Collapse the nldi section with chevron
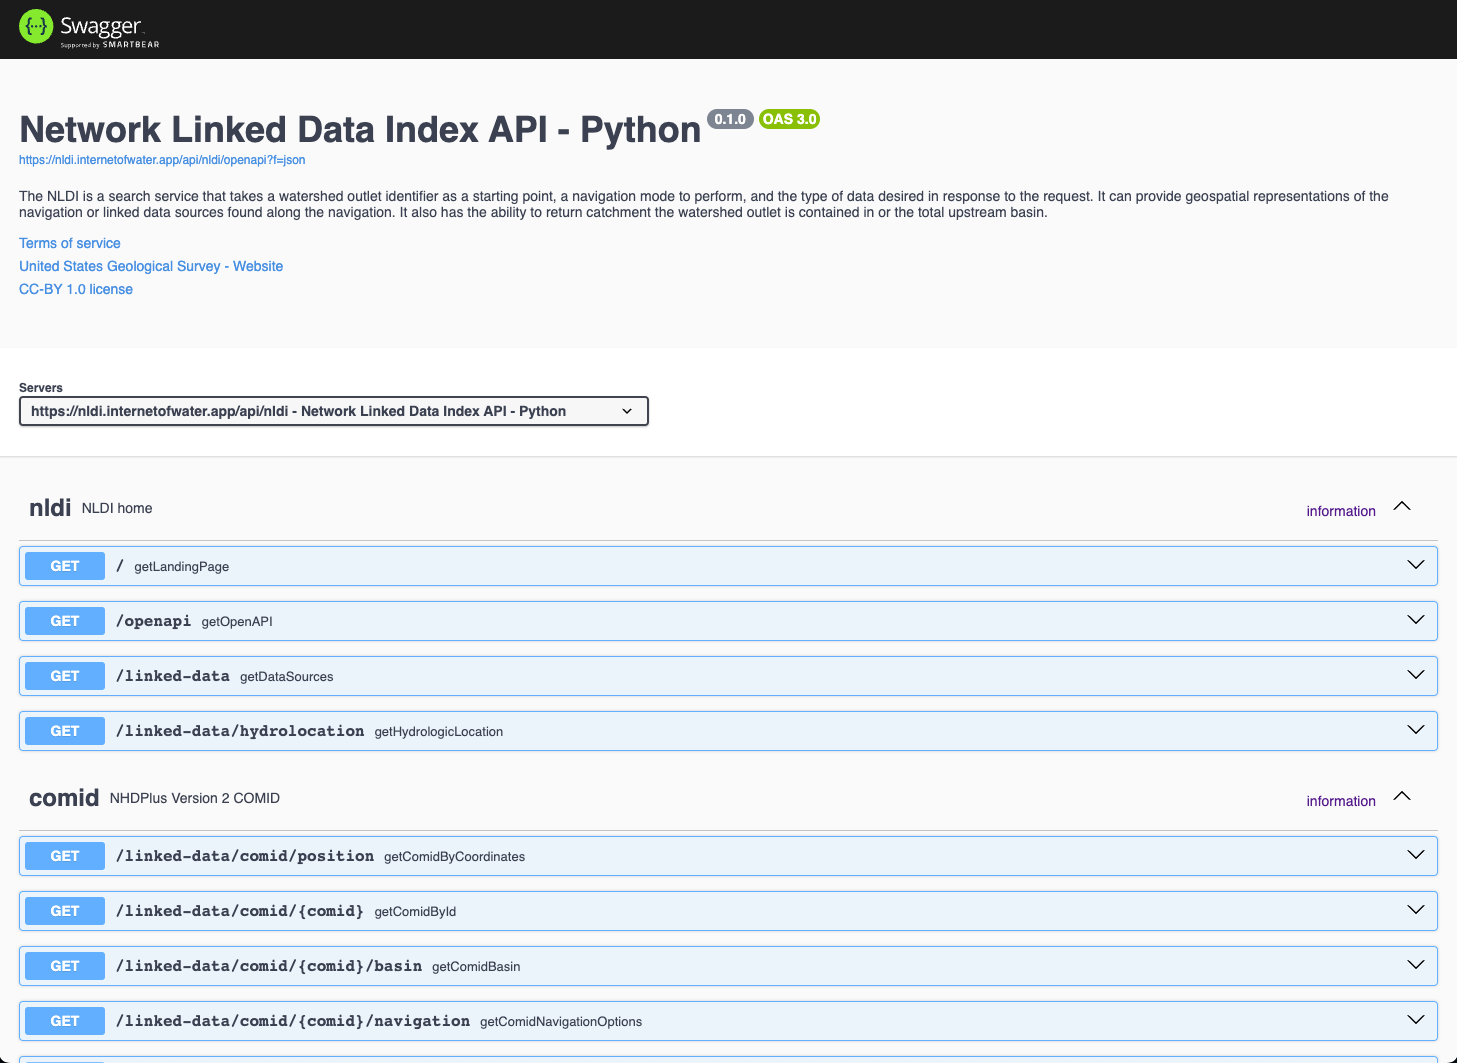 tap(1402, 507)
